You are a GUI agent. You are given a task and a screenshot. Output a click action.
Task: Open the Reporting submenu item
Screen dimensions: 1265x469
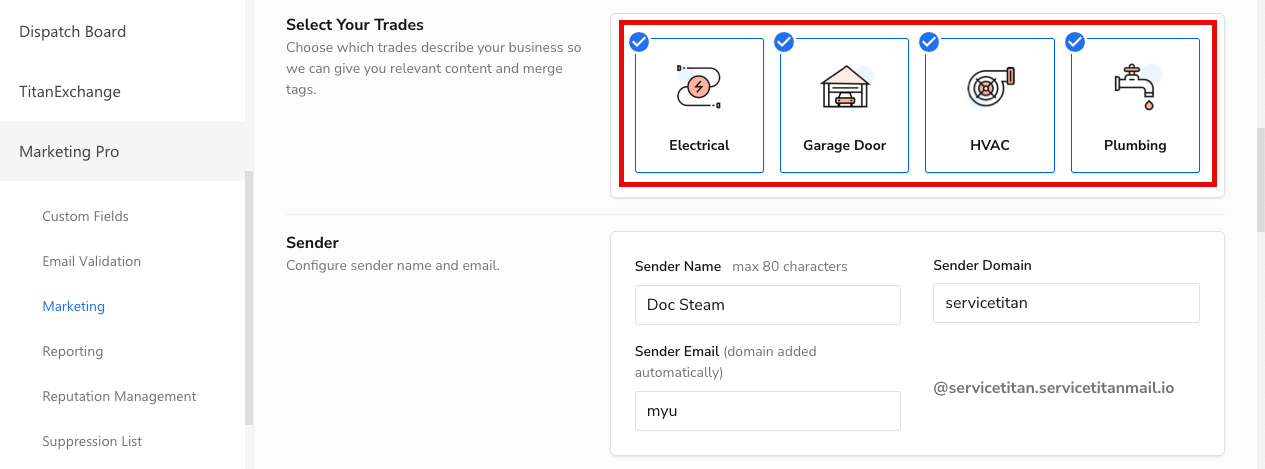[x=72, y=351]
